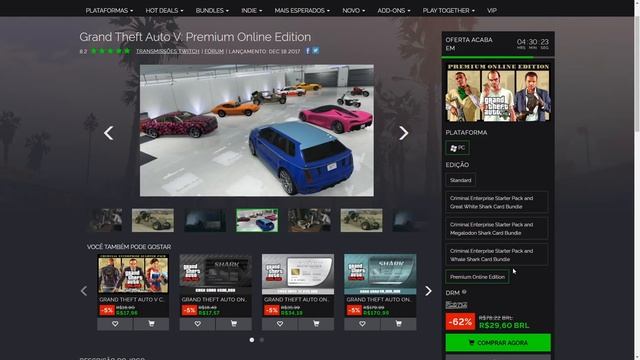Select Megalodon Shark Card Bundle edition
640x360 pixels.
coord(497,229)
